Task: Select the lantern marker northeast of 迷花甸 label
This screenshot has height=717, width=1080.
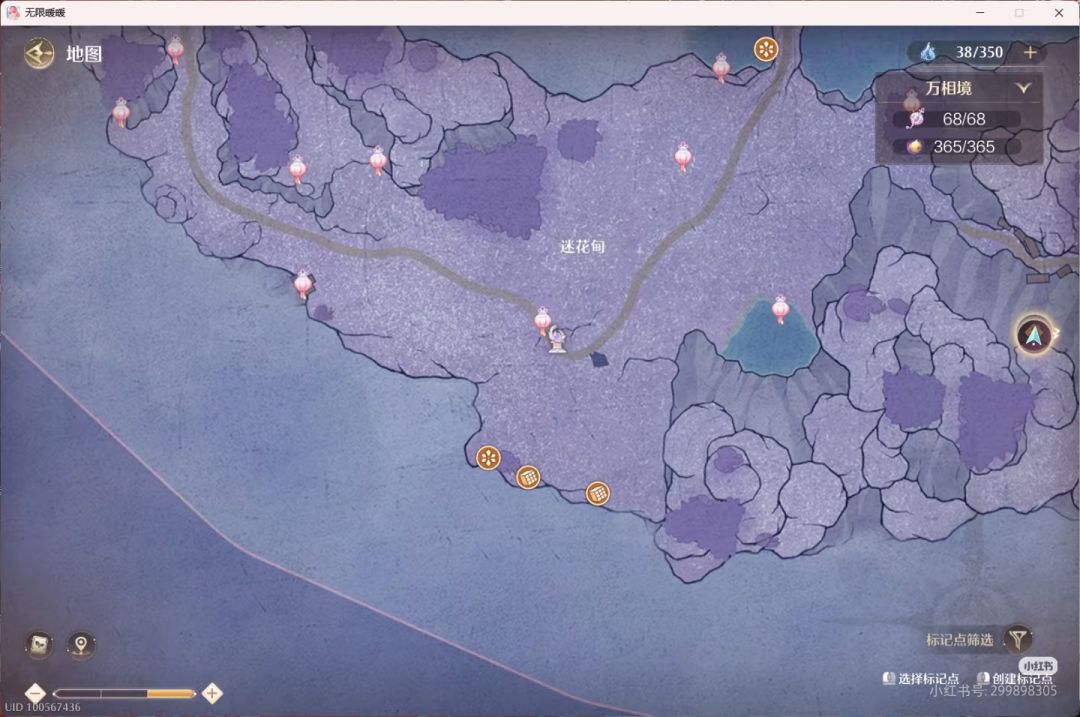Action: click(683, 158)
